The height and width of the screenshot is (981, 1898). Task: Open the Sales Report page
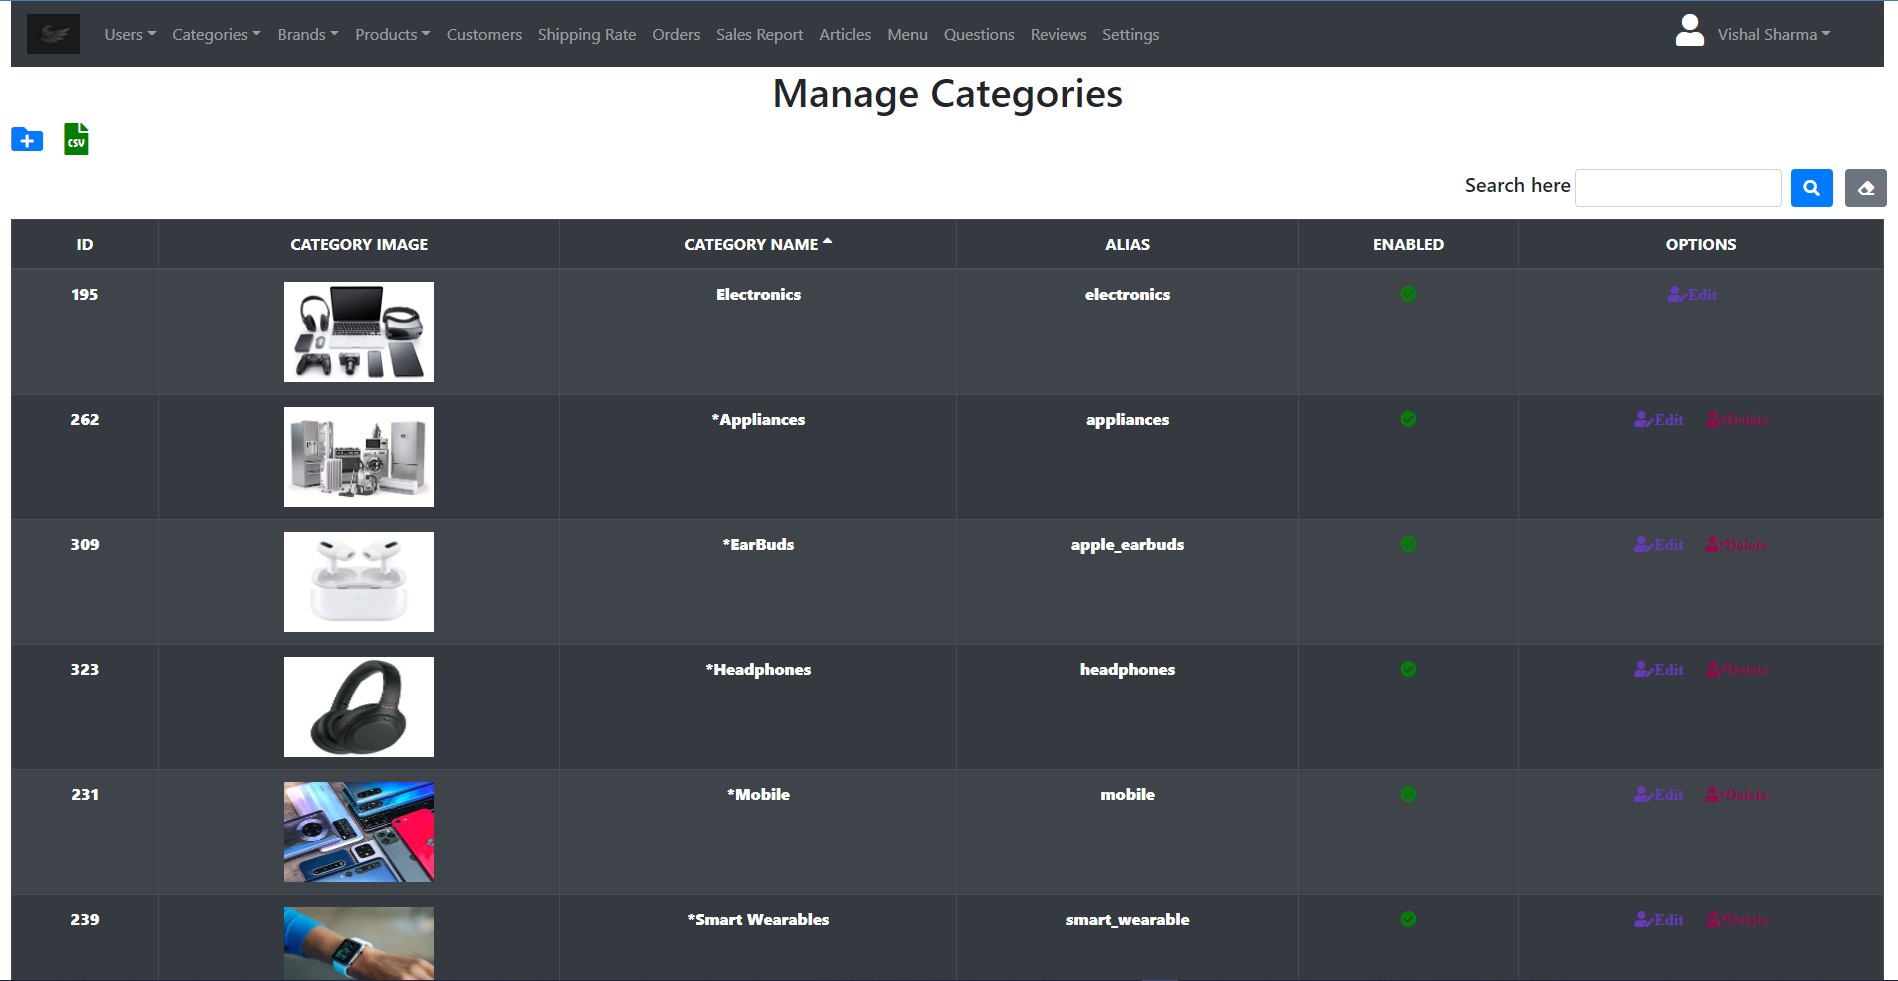759,34
